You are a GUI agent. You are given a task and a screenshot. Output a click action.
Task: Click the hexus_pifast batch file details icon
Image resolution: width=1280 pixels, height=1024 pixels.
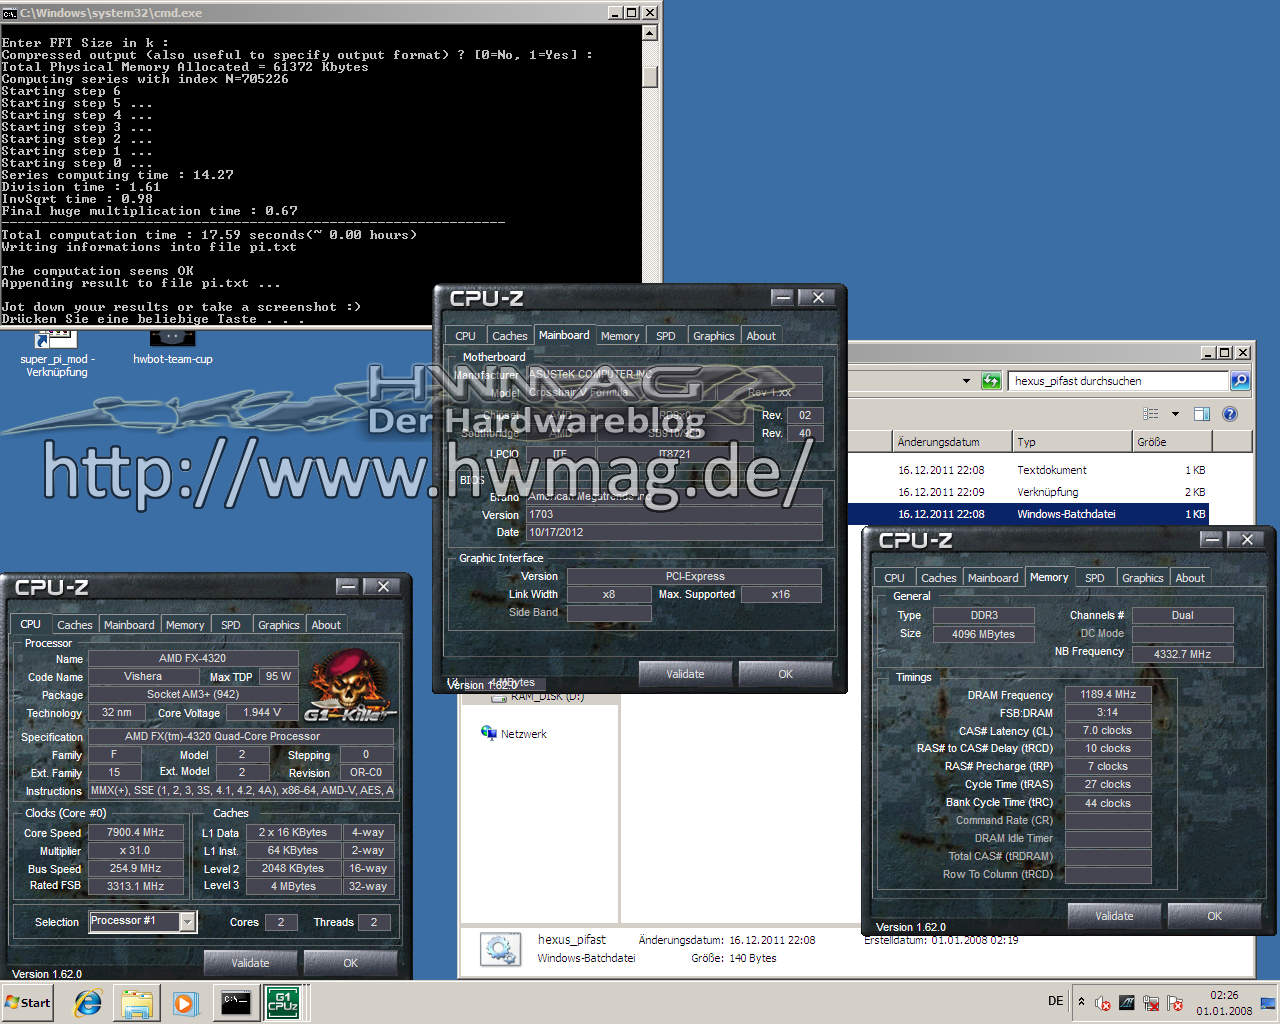[x=499, y=949]
